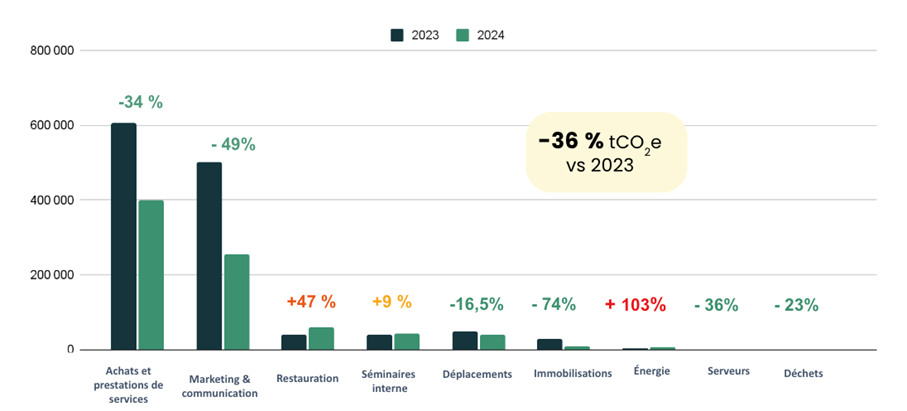
Task: Select the 2024 bar for Achats et prestations
Action: (x=151, y=275)
